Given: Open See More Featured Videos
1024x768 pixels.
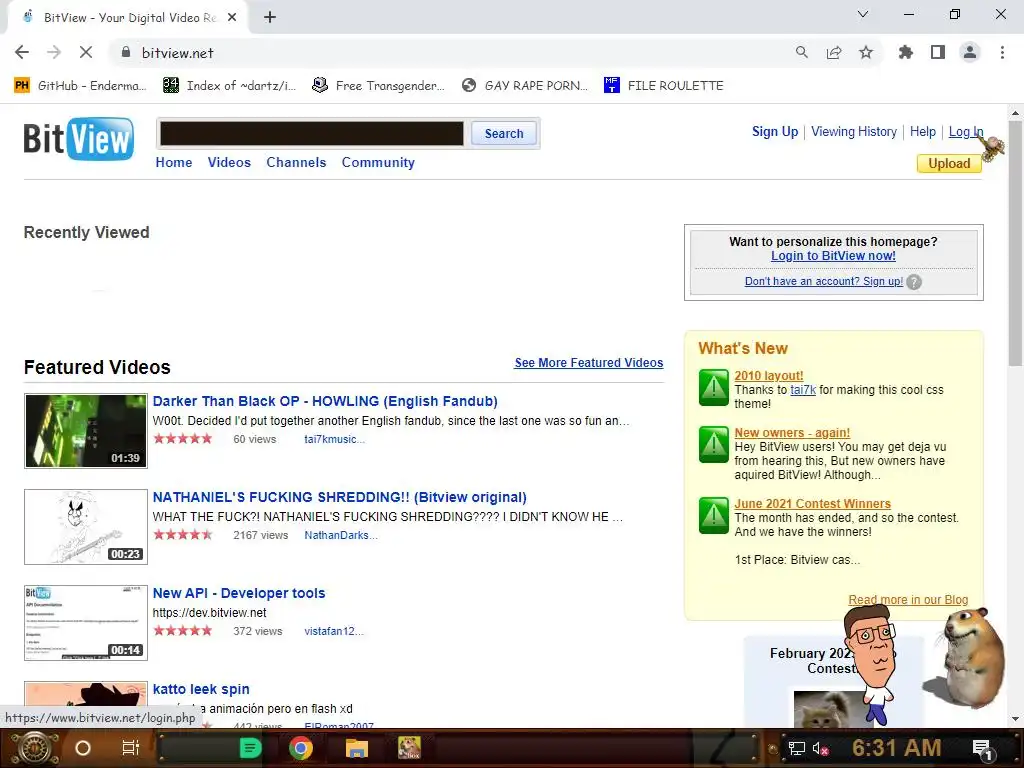Looking at the screenshot, I should point(588,362).
